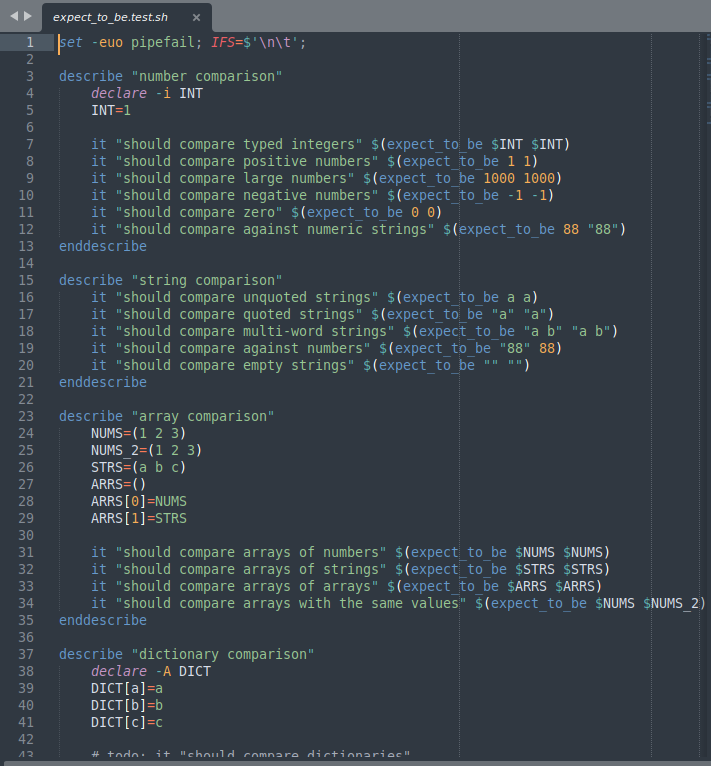Click "should compare arrays with the same values"

[291, 603]
